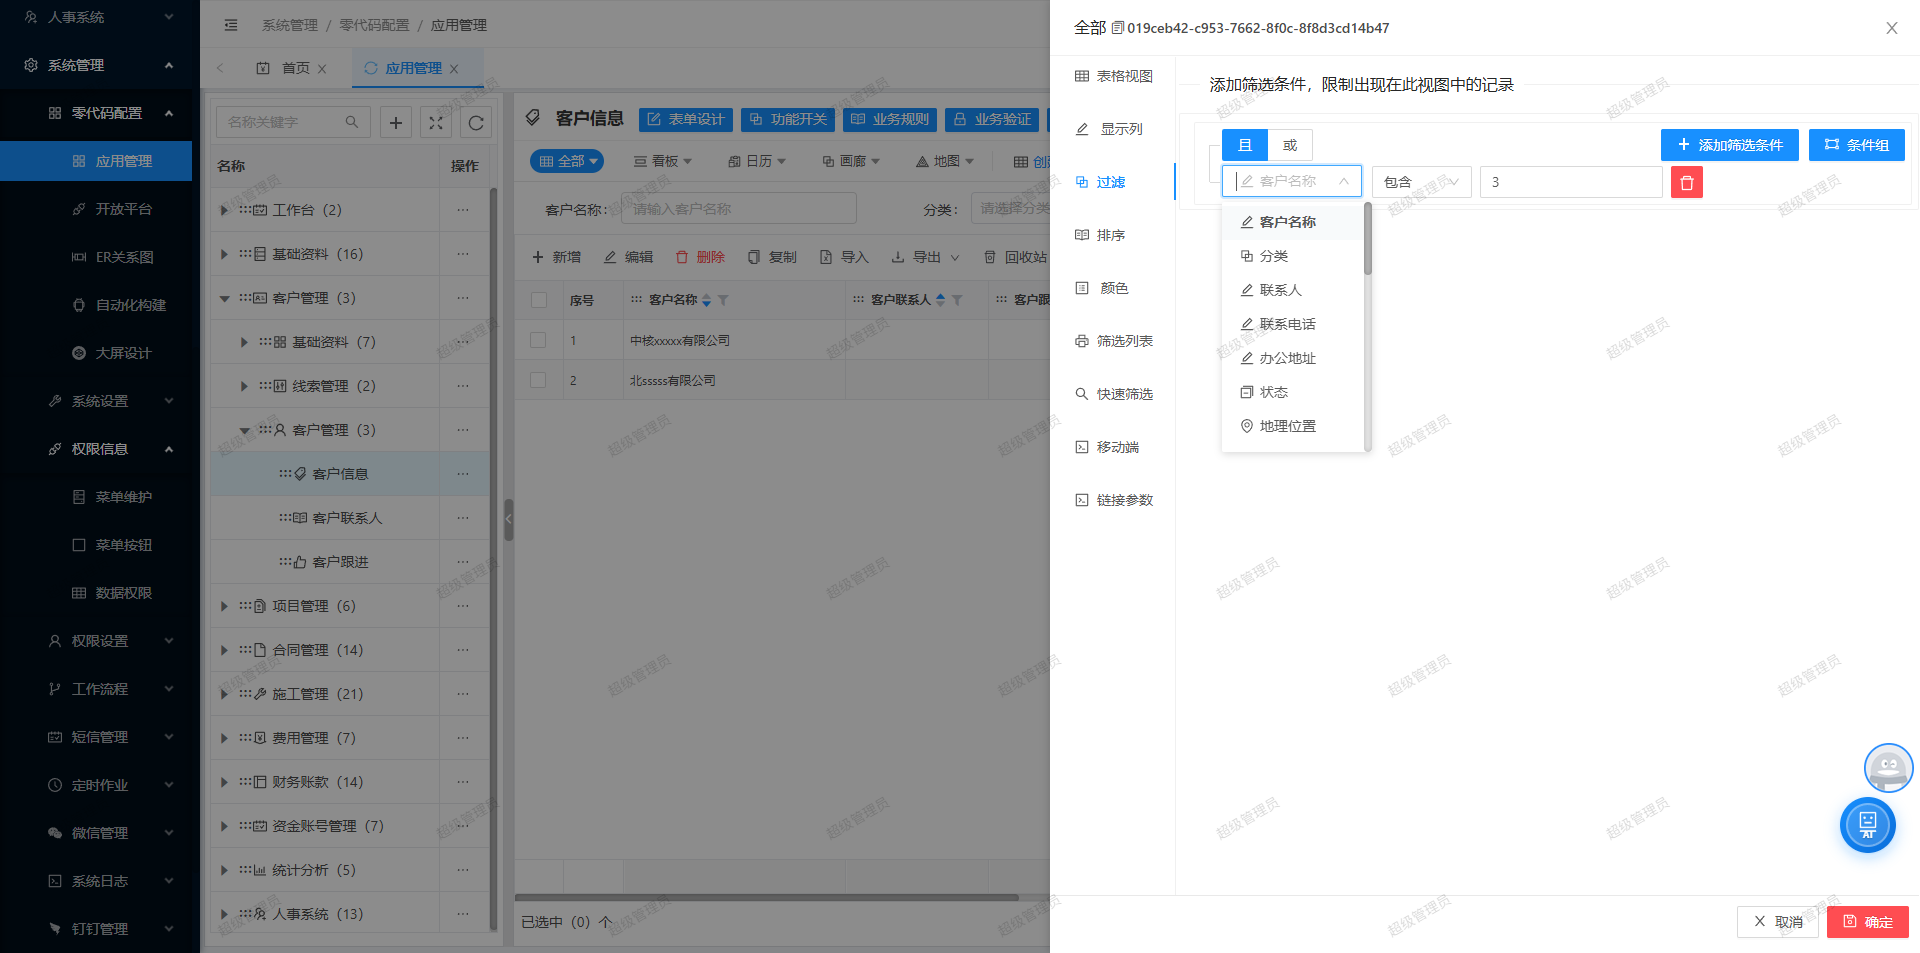Open the robot assistant avatar icon

[x=1888, y=768]
